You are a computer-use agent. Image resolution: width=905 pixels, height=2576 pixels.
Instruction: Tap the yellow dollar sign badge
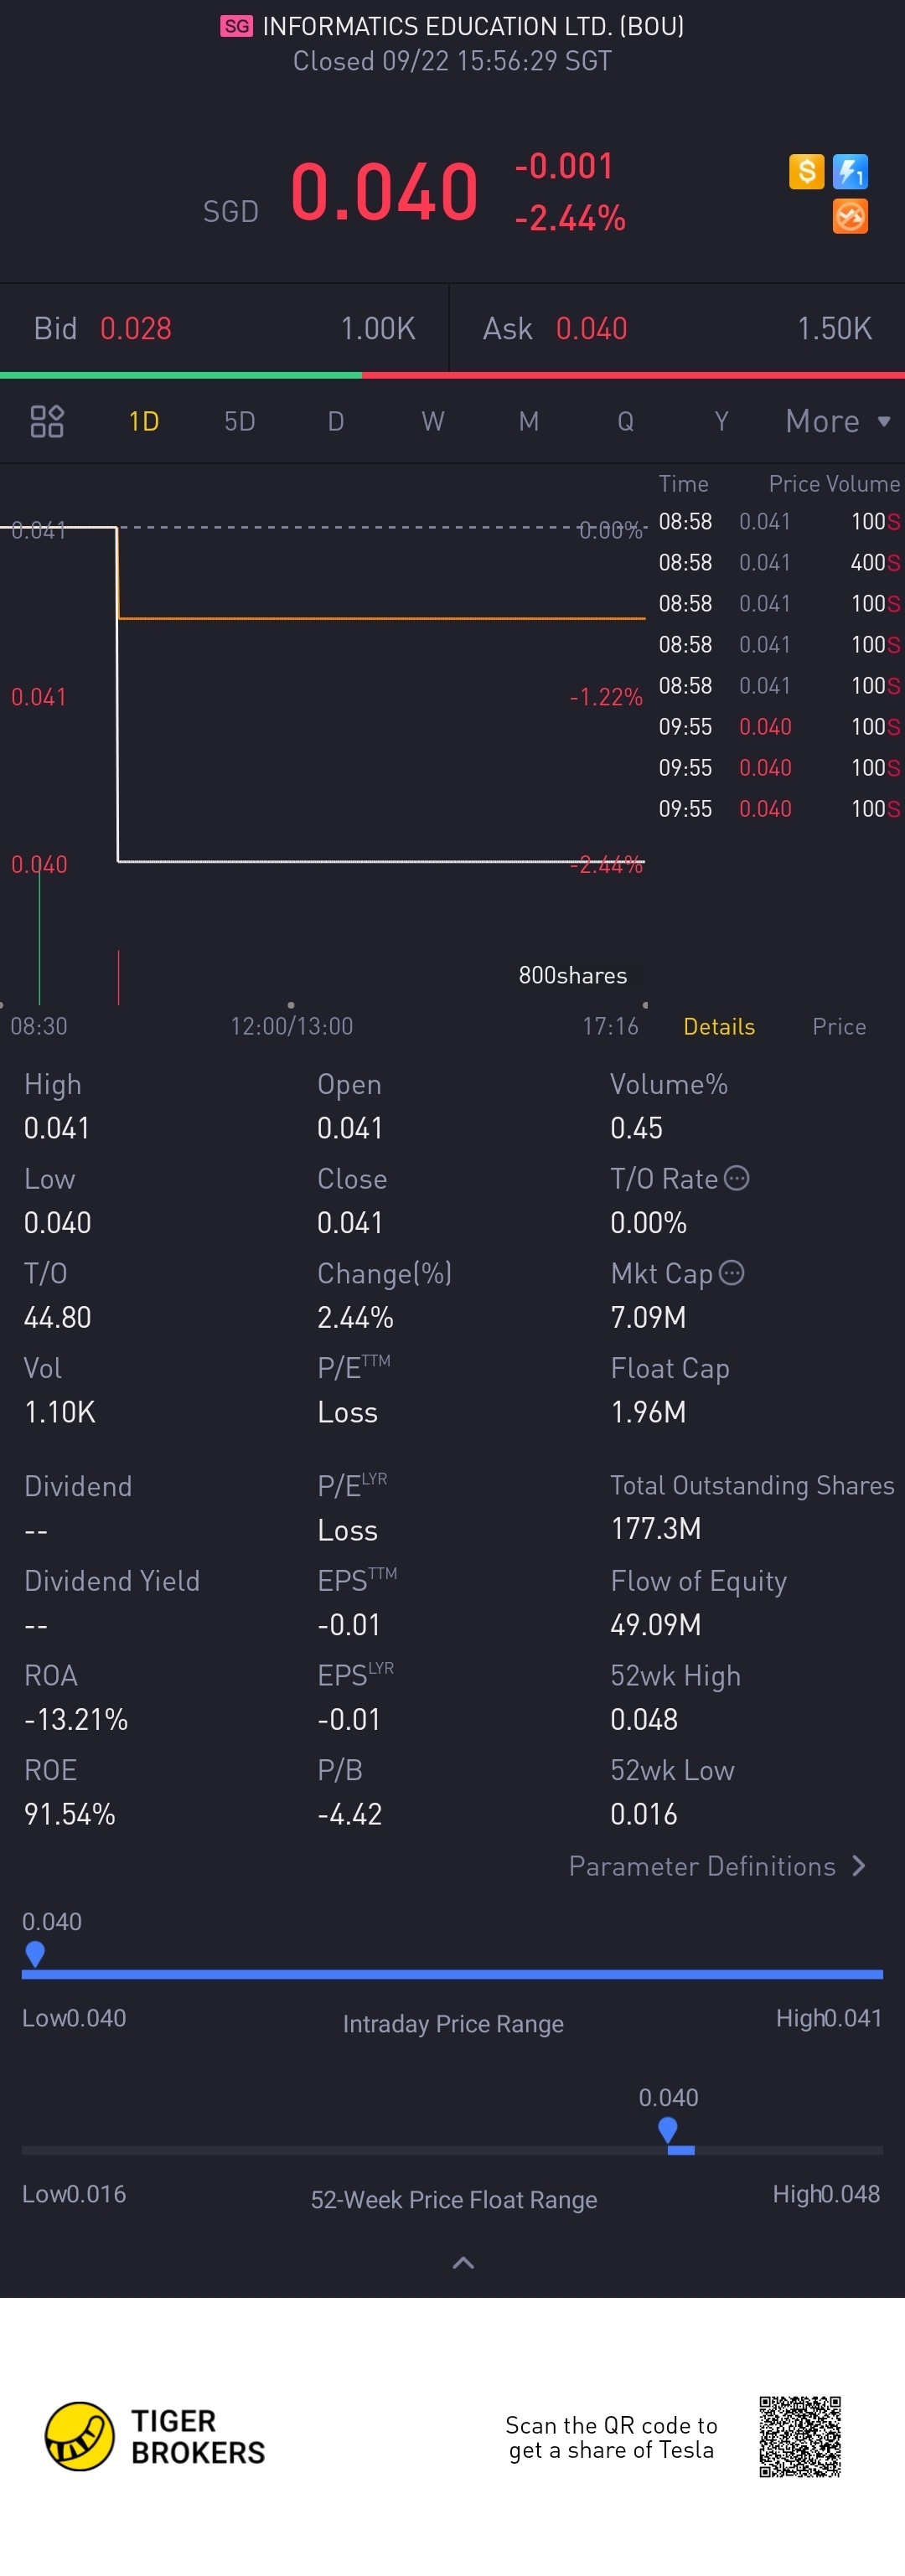(806, 171)
